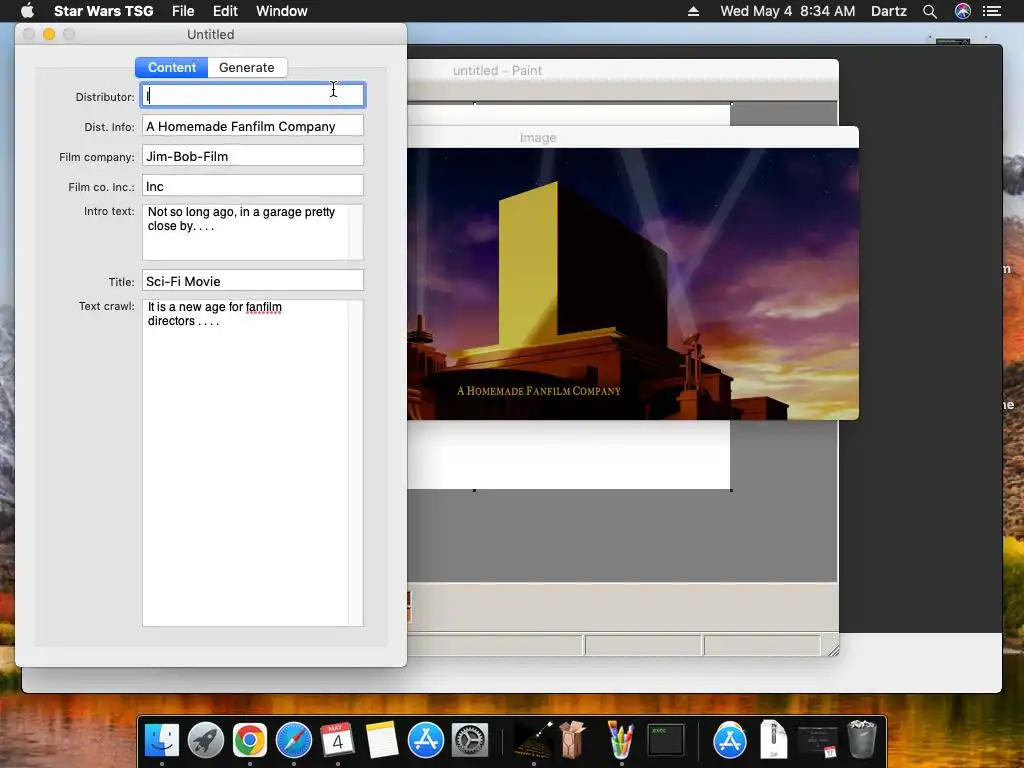
Task: Click the eject icon in the menu bar
Action: point(694,11)
